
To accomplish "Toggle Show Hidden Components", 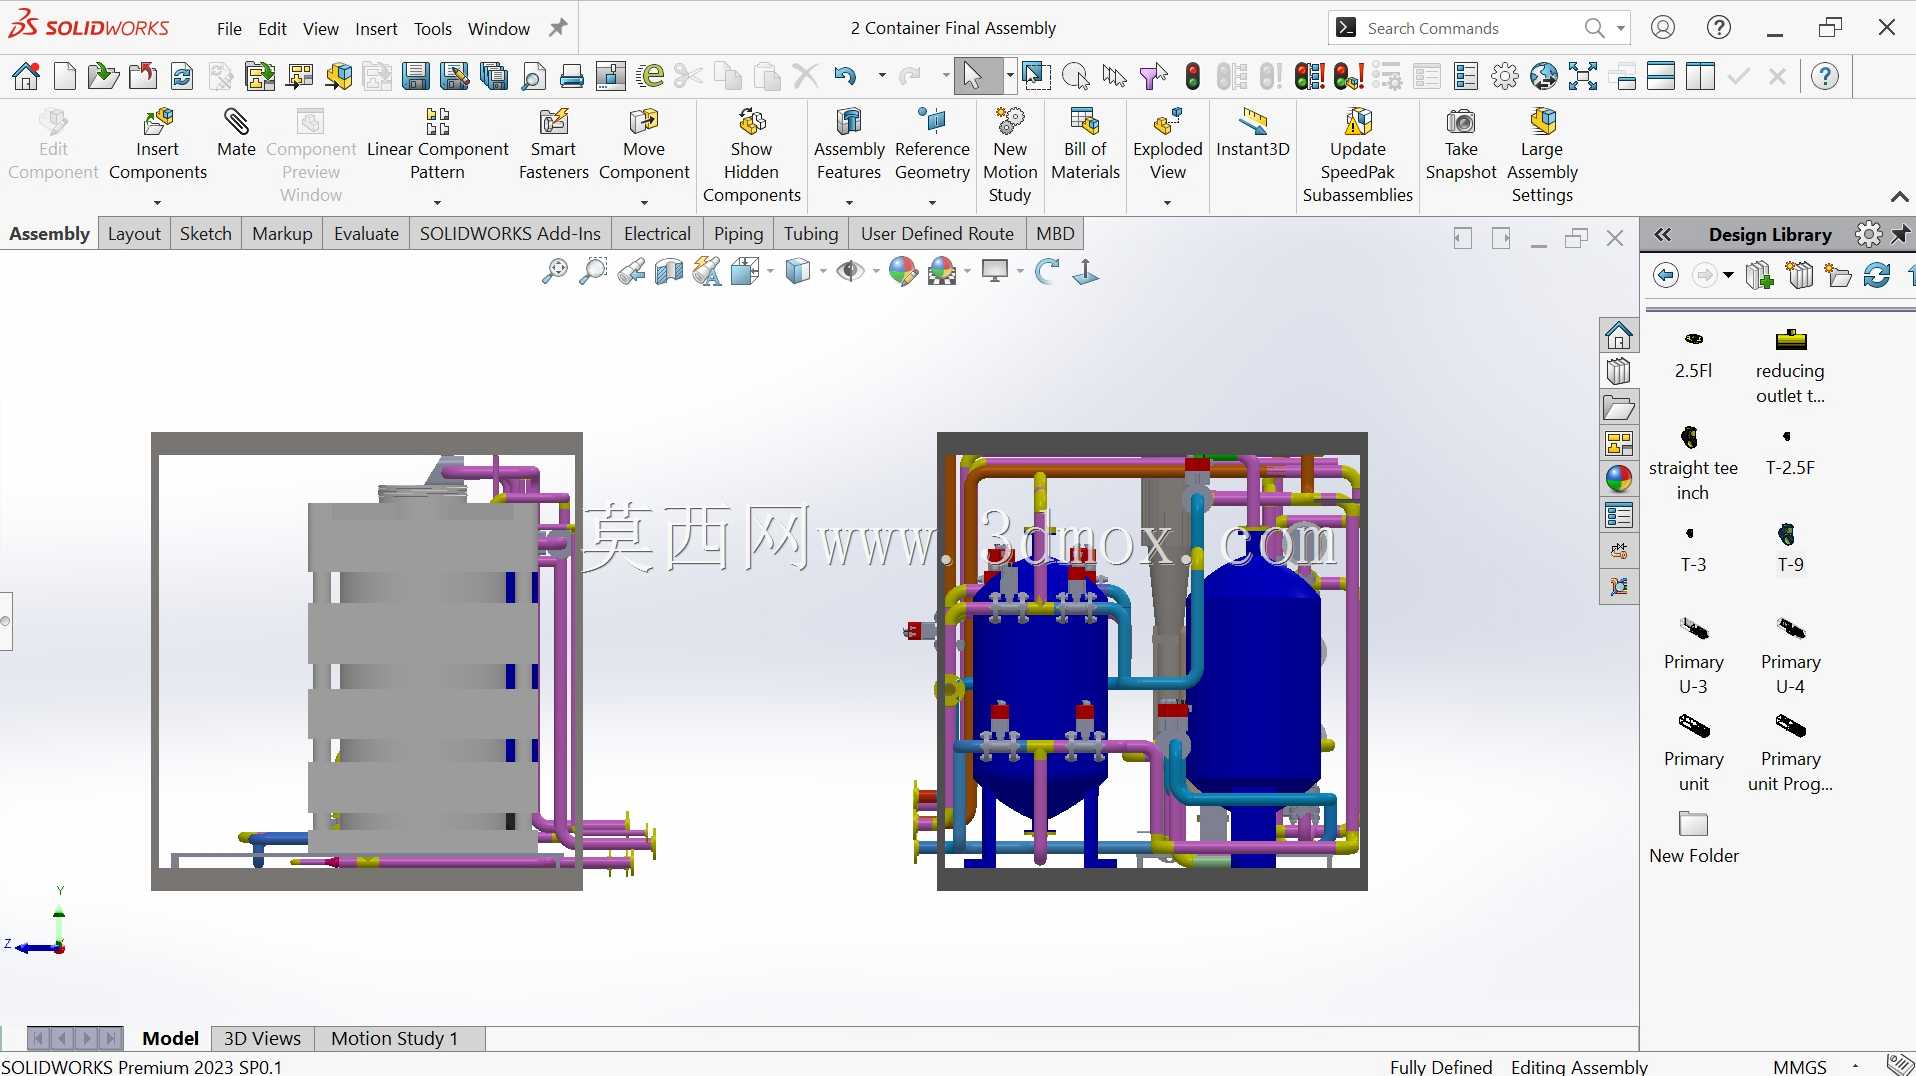I will tap(752, 156).
